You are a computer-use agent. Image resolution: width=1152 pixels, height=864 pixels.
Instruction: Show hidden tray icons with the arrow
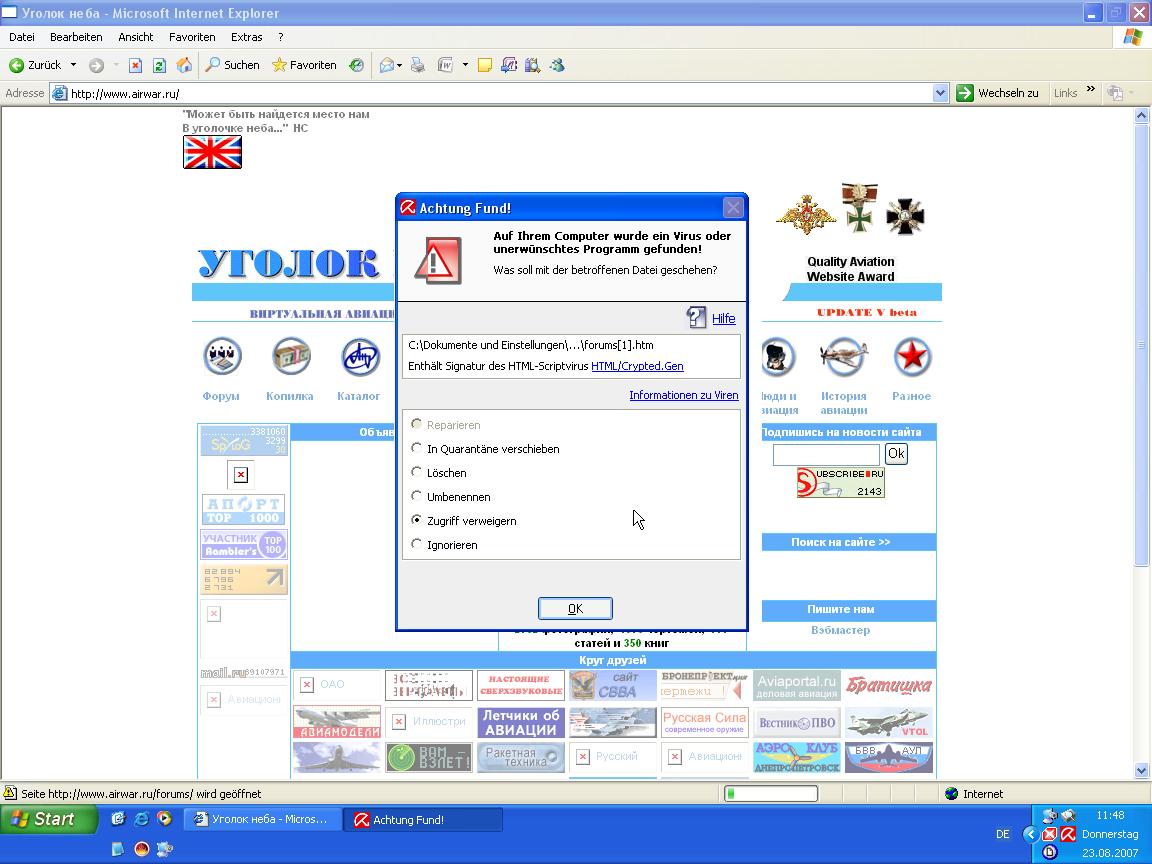pos(1030,834)
